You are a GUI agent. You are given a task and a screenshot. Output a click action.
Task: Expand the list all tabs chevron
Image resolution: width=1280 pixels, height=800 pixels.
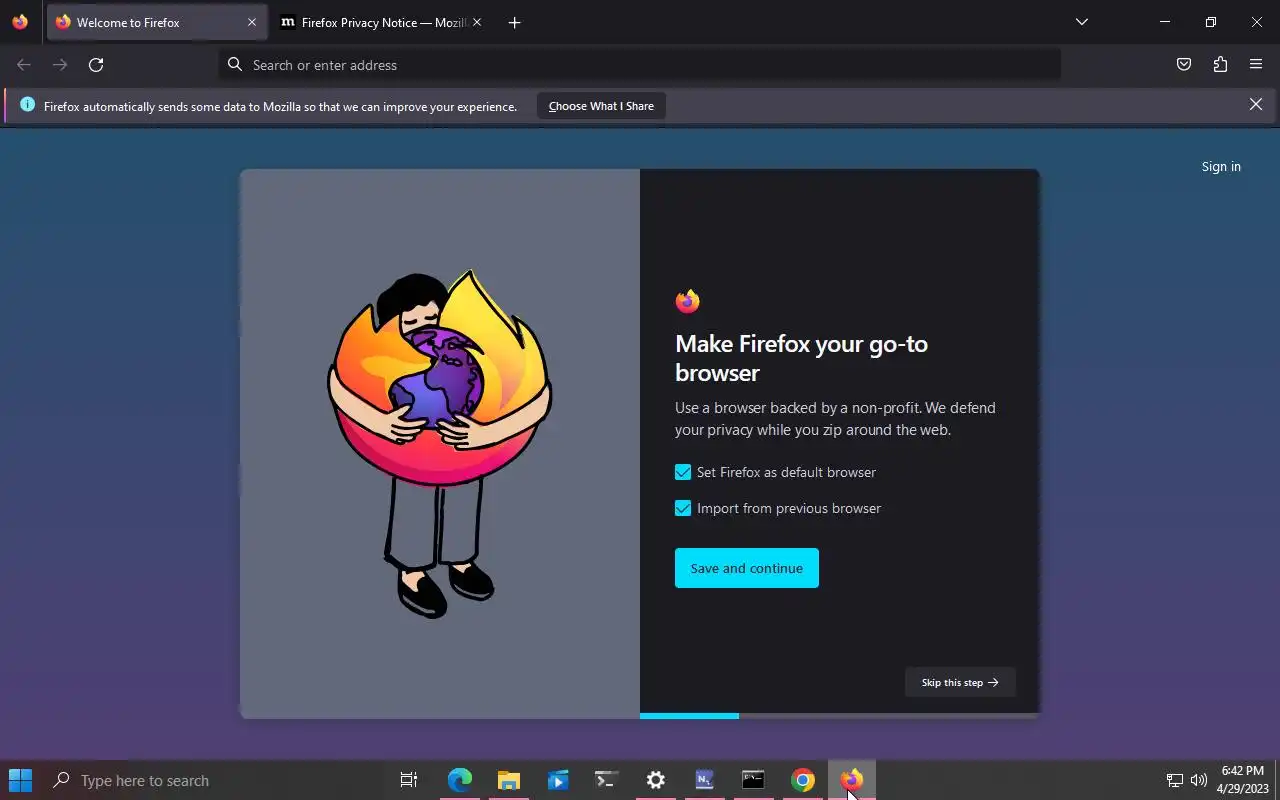(x=1081, y=22)
